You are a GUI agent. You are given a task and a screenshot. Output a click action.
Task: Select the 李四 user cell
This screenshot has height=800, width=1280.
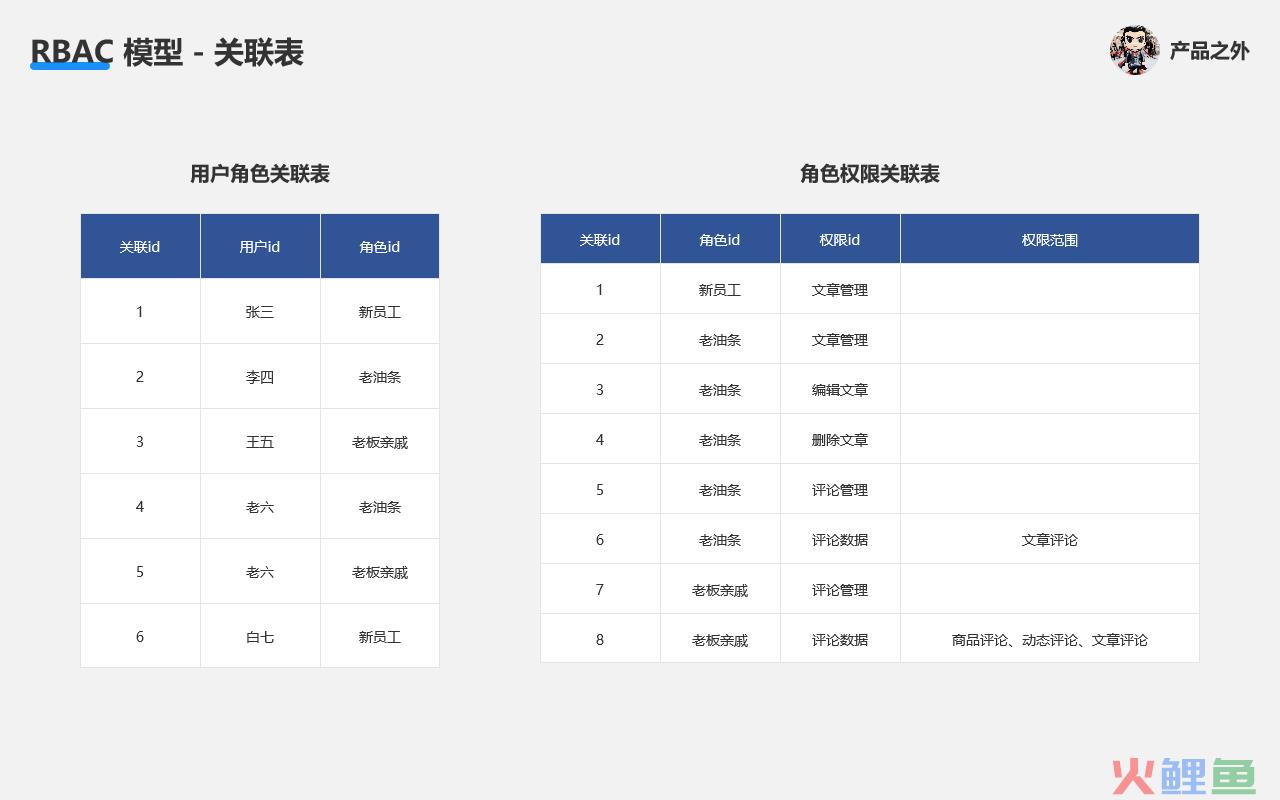coord(260,377)
